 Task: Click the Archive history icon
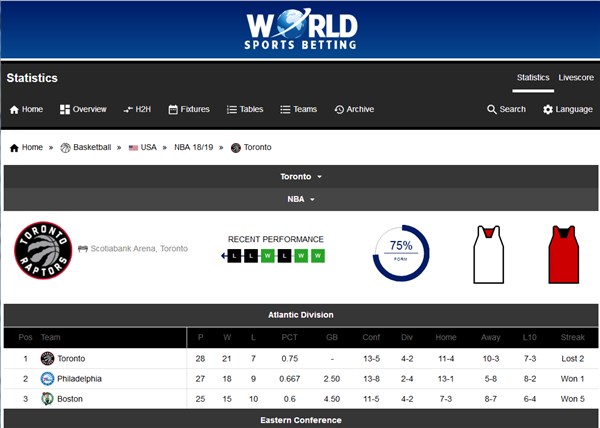click(339, 109)
